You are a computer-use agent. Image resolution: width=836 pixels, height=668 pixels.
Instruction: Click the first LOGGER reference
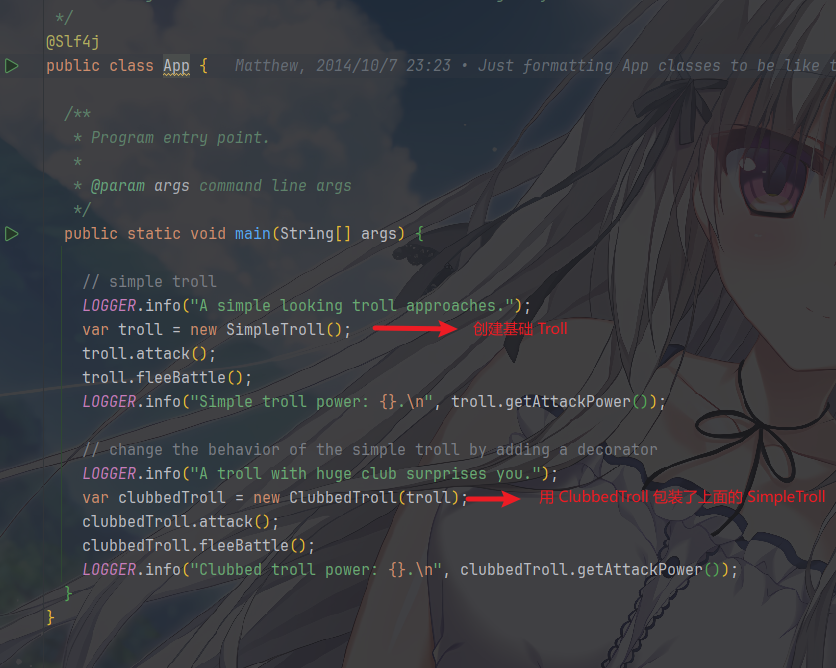coord(109,306)
